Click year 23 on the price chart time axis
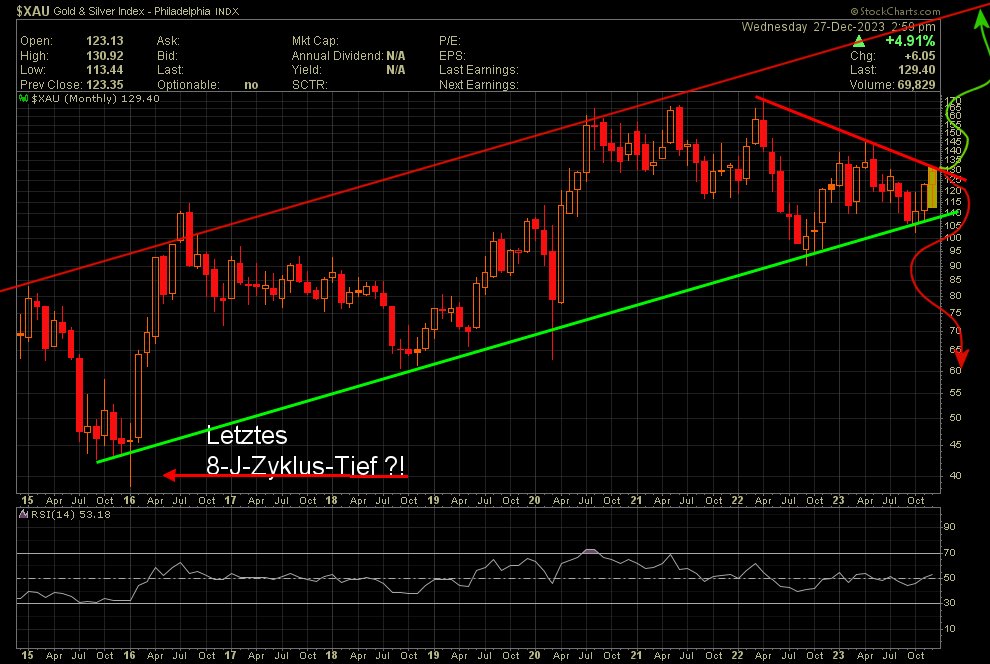The width and height of the screenshot is (990, 664). pyautogui.click(x=838, y=501)
